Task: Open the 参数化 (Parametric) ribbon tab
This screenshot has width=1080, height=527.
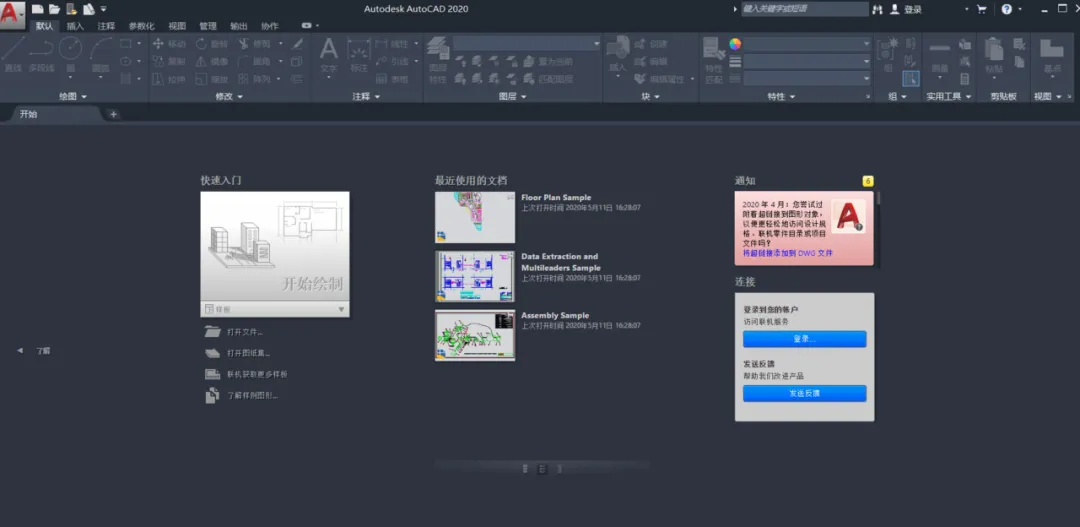Action: pyautogui.click(x=142, y=26)
